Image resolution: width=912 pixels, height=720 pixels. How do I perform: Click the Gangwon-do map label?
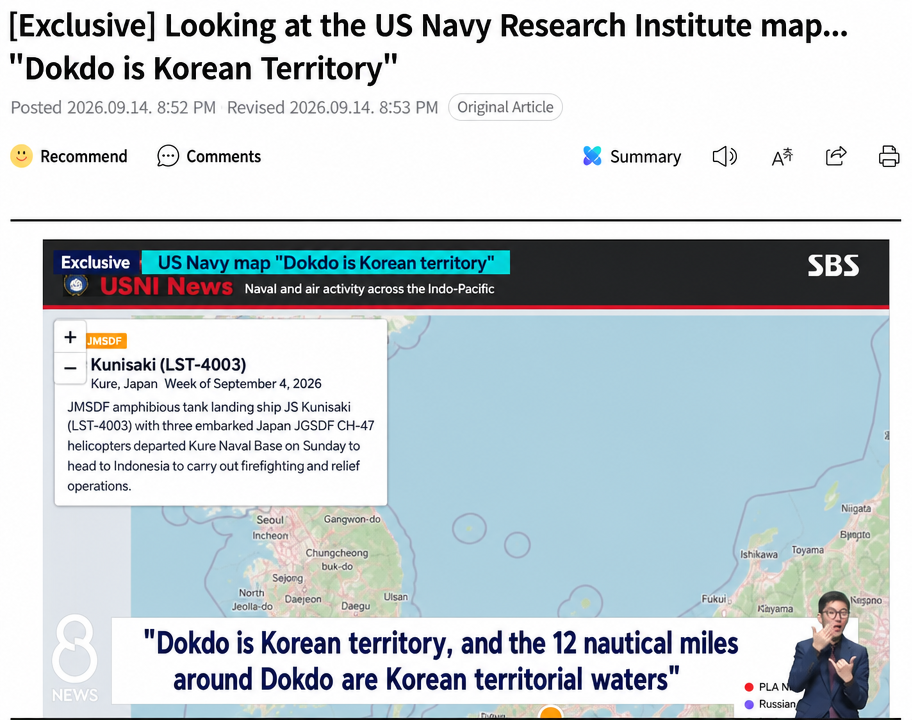(352, 519)
